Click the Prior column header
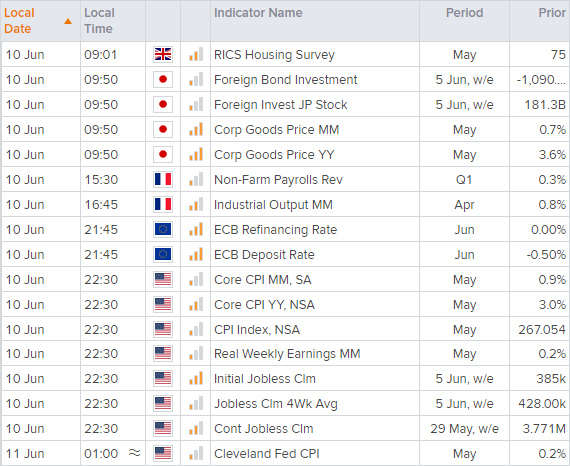570x466 pixels. pos(552,13)
